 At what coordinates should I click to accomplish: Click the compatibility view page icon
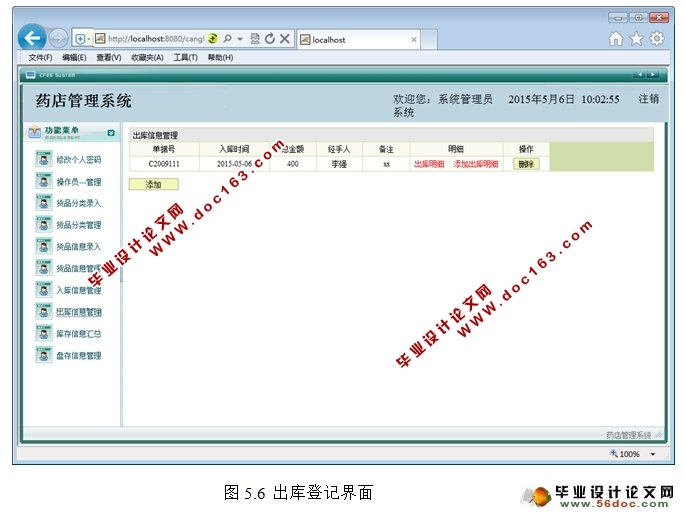click(x=255, y=39)
